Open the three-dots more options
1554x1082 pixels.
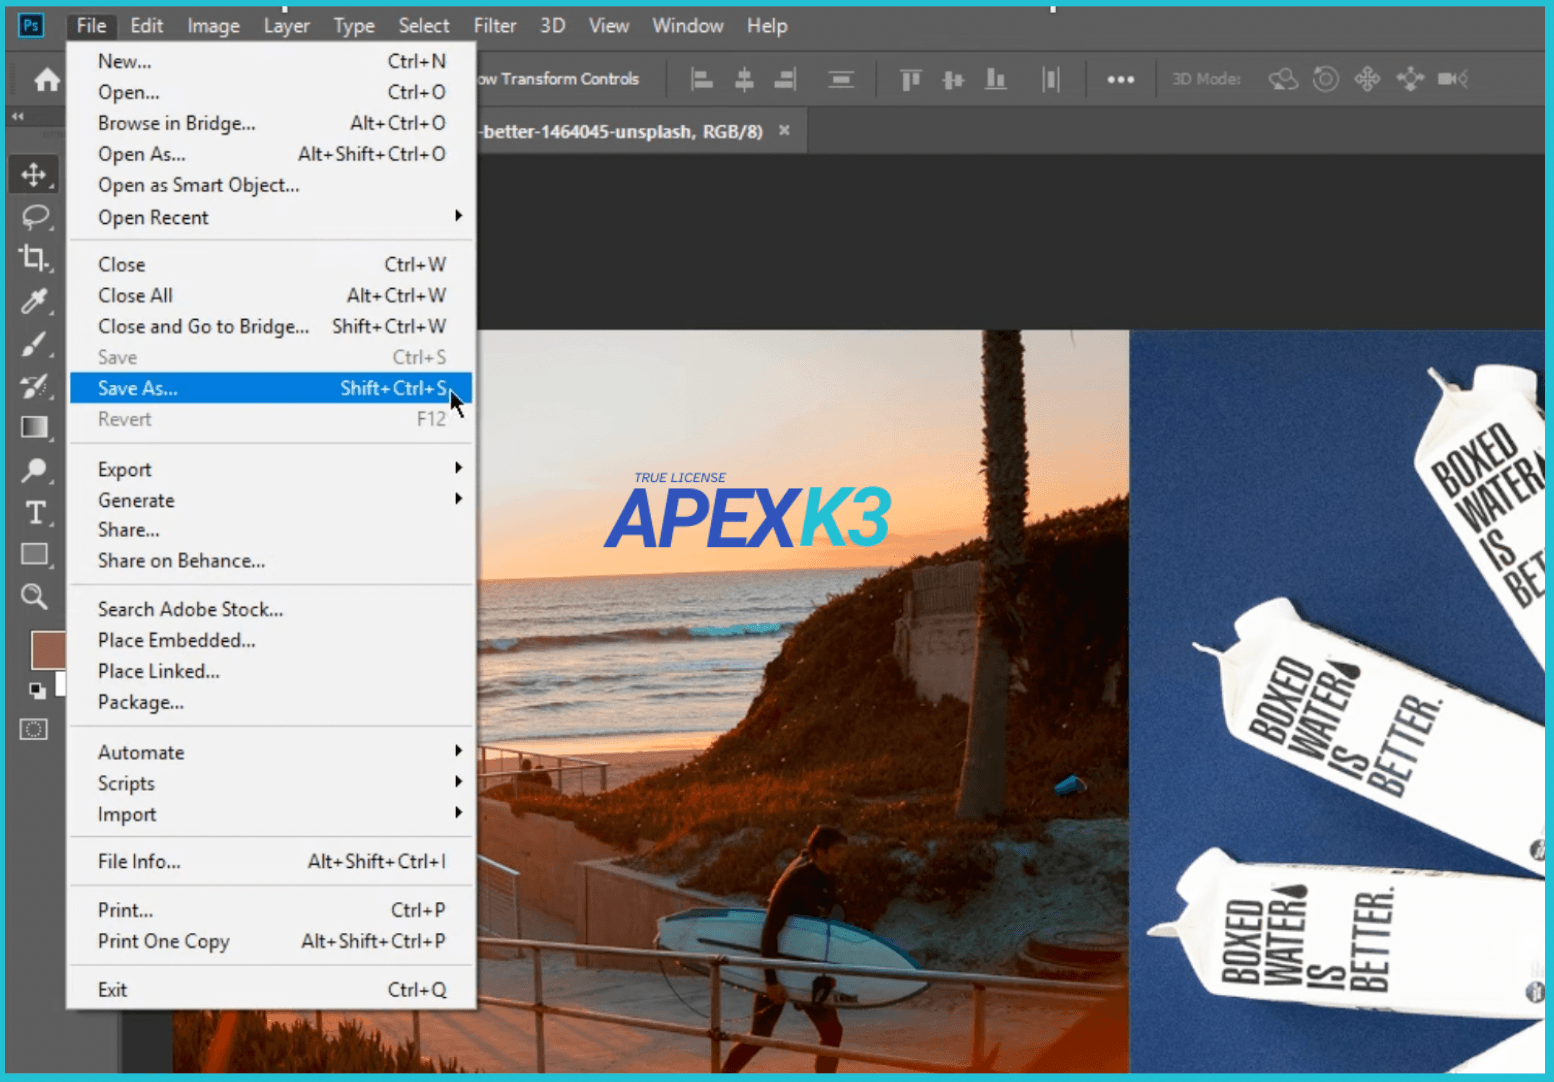(1120, 79)
